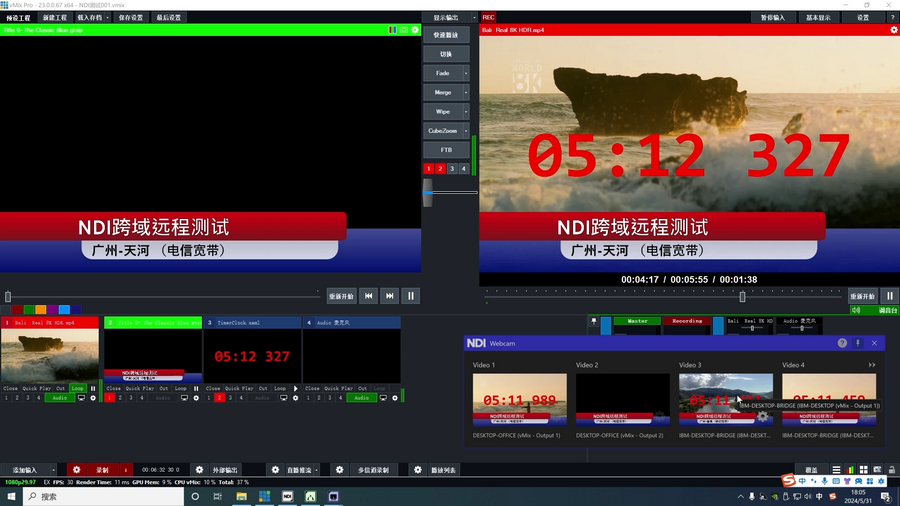Toggle overlay 2 button in transition panel

coord(440,169)
